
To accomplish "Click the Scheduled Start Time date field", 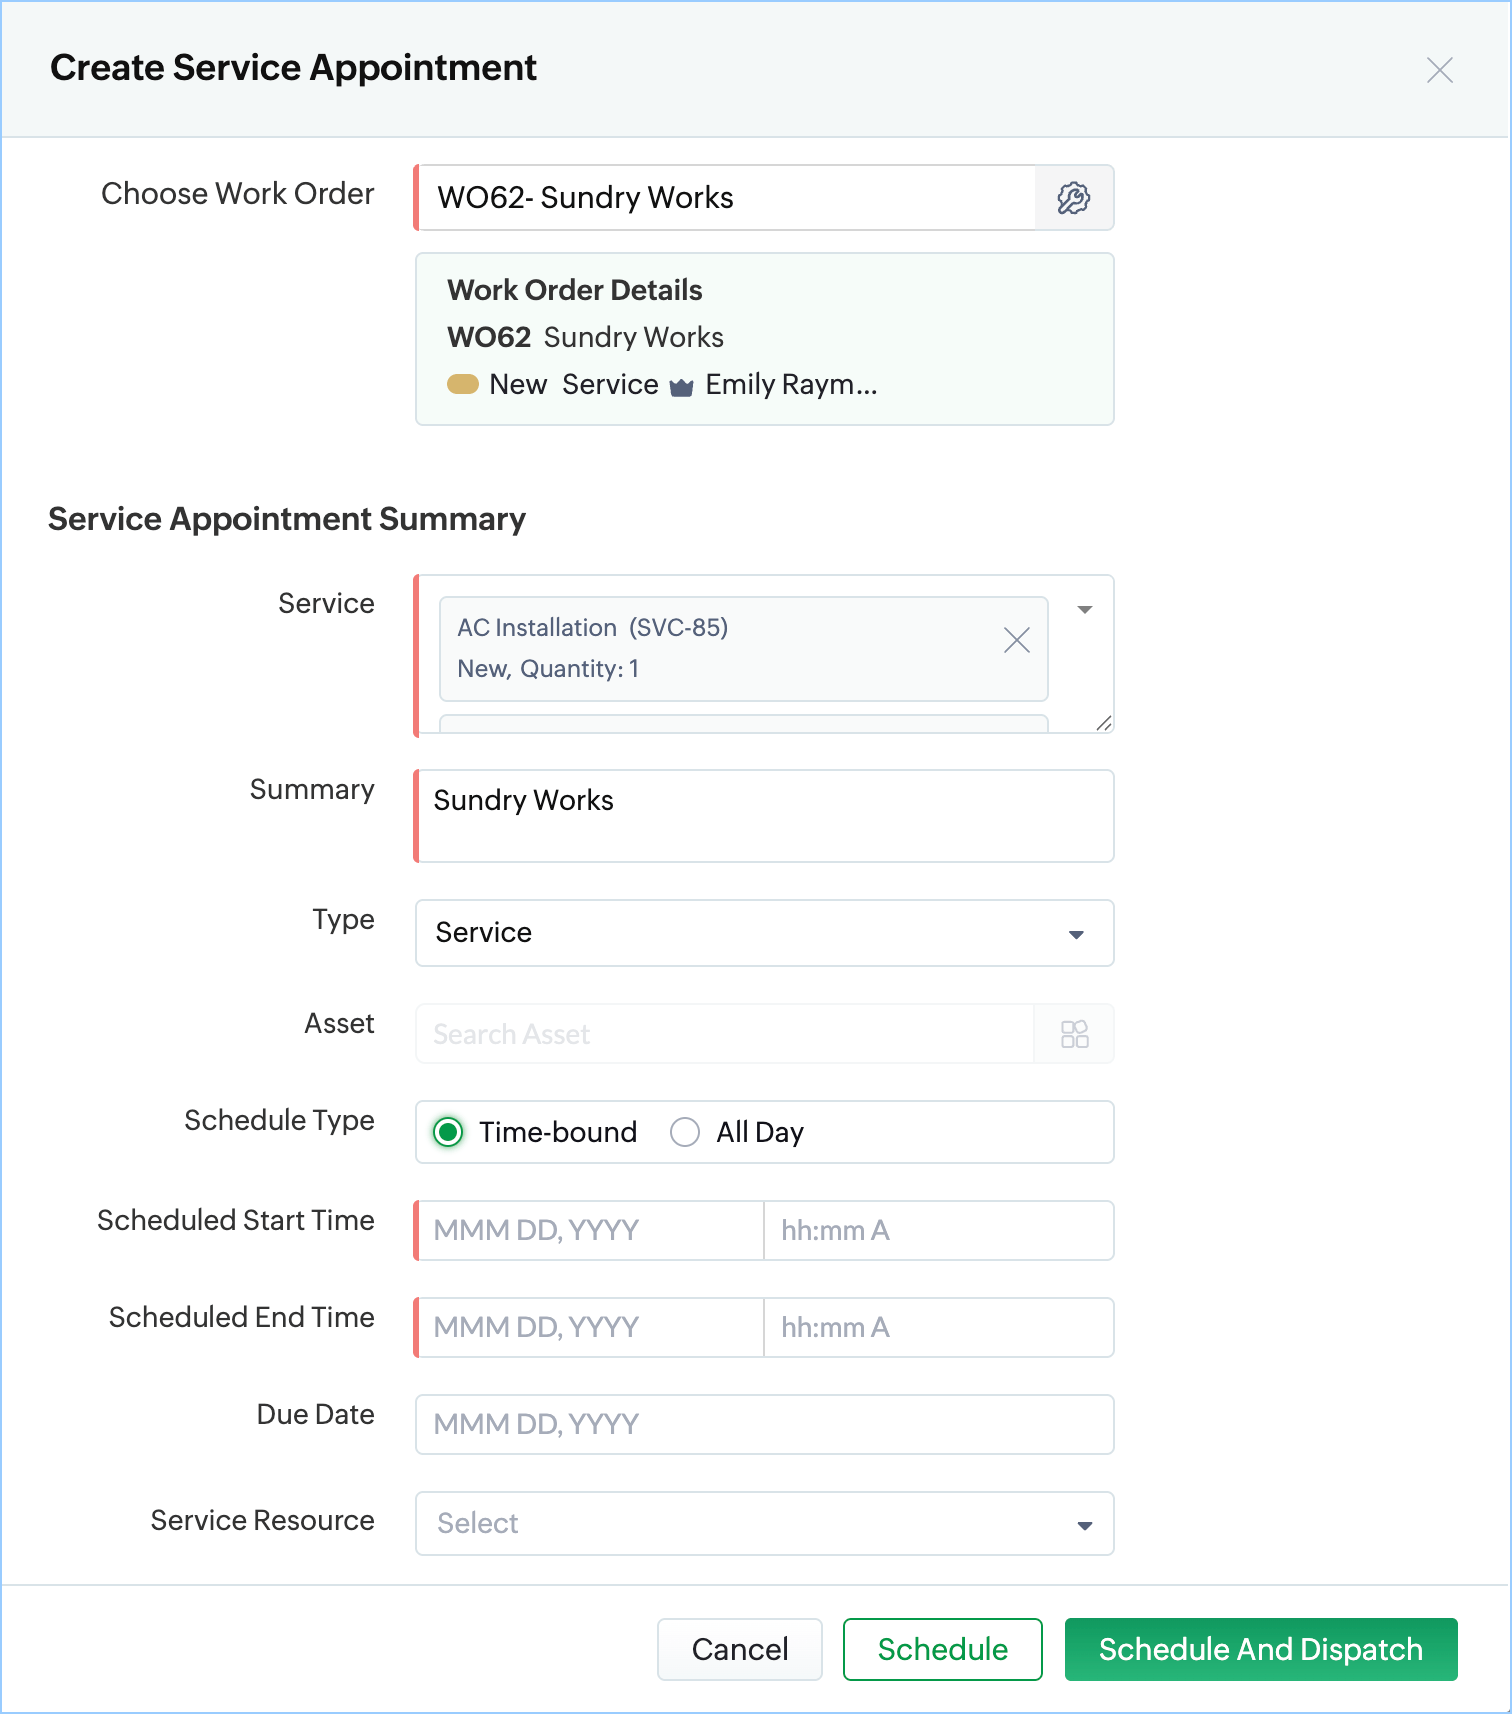I will point(590,1230).
